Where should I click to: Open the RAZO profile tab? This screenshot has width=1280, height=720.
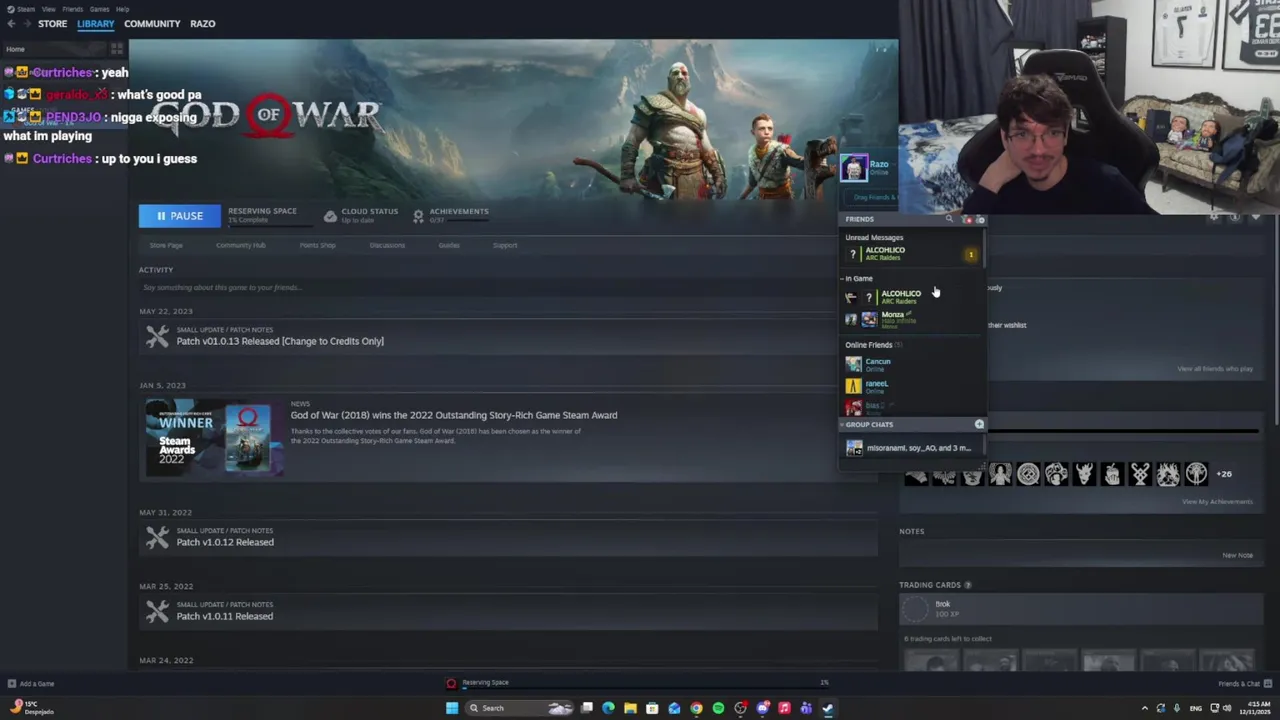coord(202,23)
